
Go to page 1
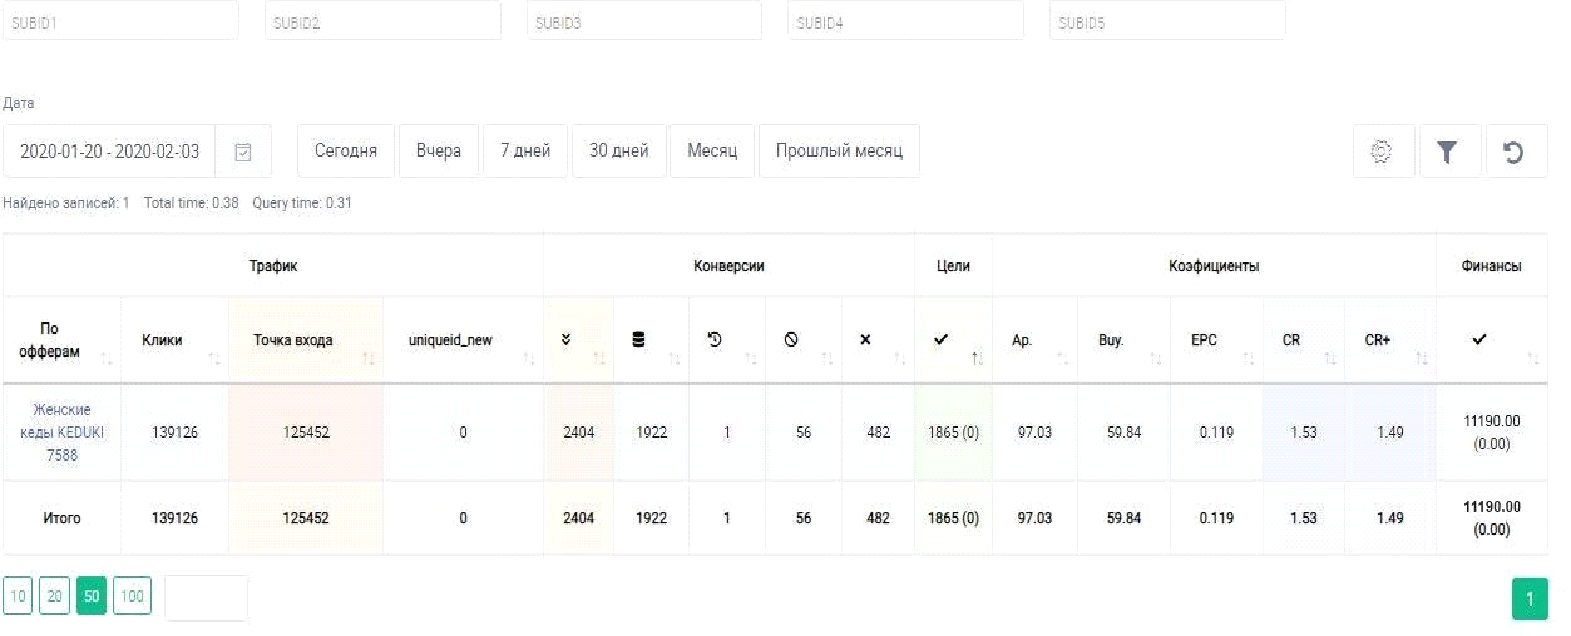coord(1529,599)
